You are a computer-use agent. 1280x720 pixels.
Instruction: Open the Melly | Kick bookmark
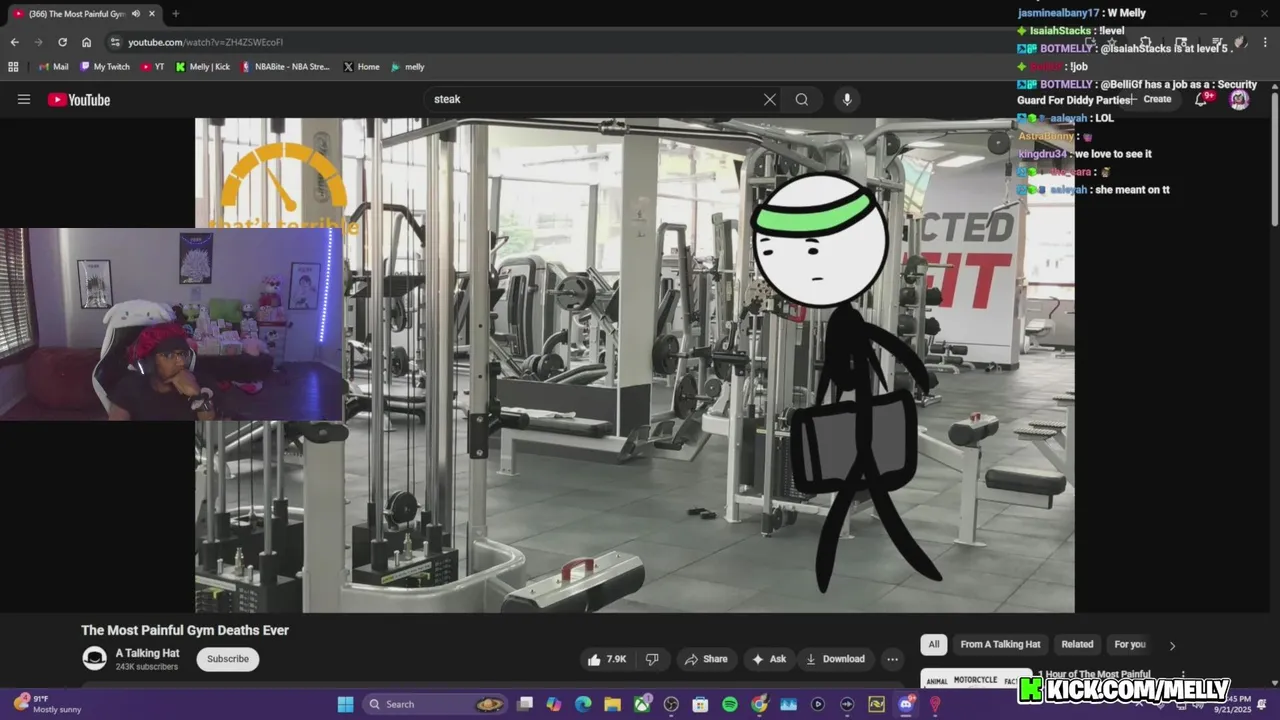tap(202, 67)
